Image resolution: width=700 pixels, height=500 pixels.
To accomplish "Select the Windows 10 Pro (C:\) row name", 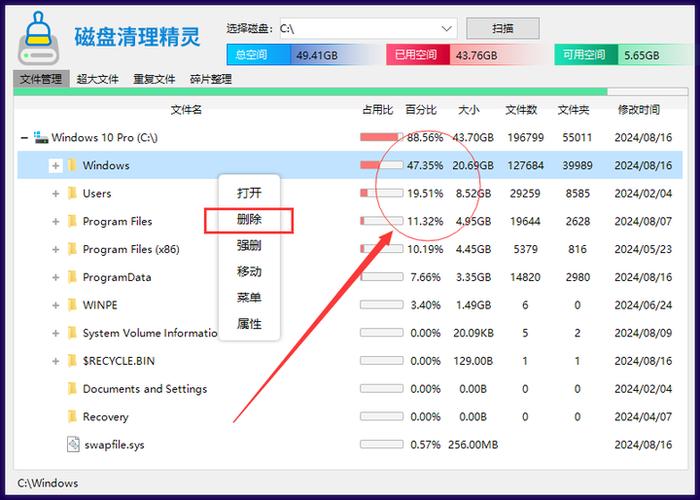I will coord(104,138).
